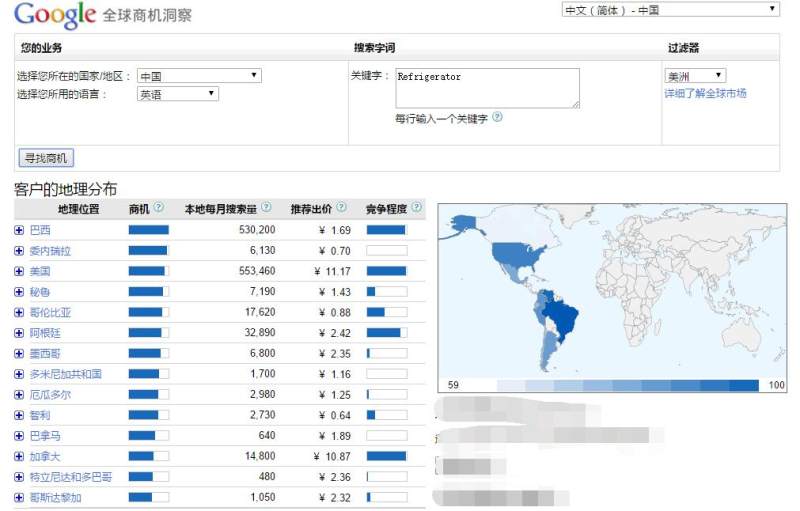800x511 pixels.
Task: Click the 哥伦比亚 location link
Action: (50, 312)
